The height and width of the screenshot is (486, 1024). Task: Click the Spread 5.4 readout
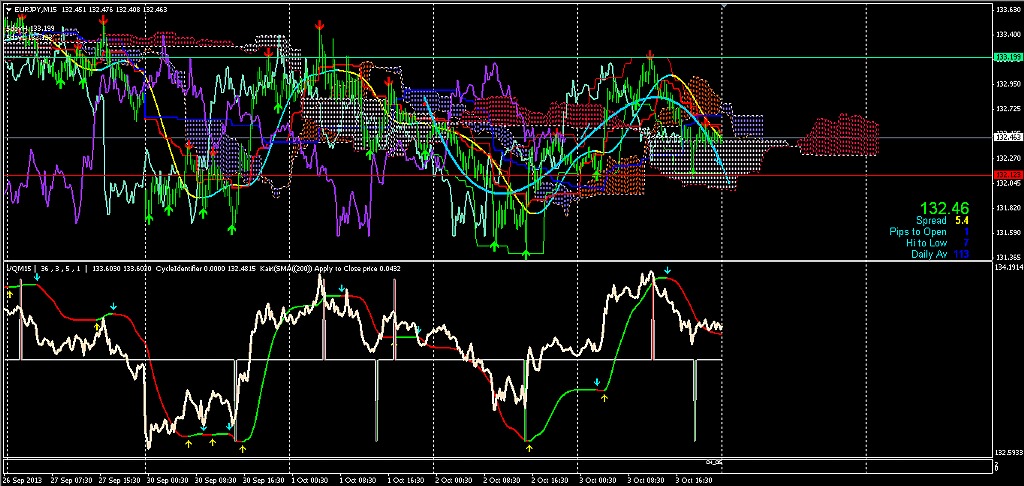click(942, 221)
